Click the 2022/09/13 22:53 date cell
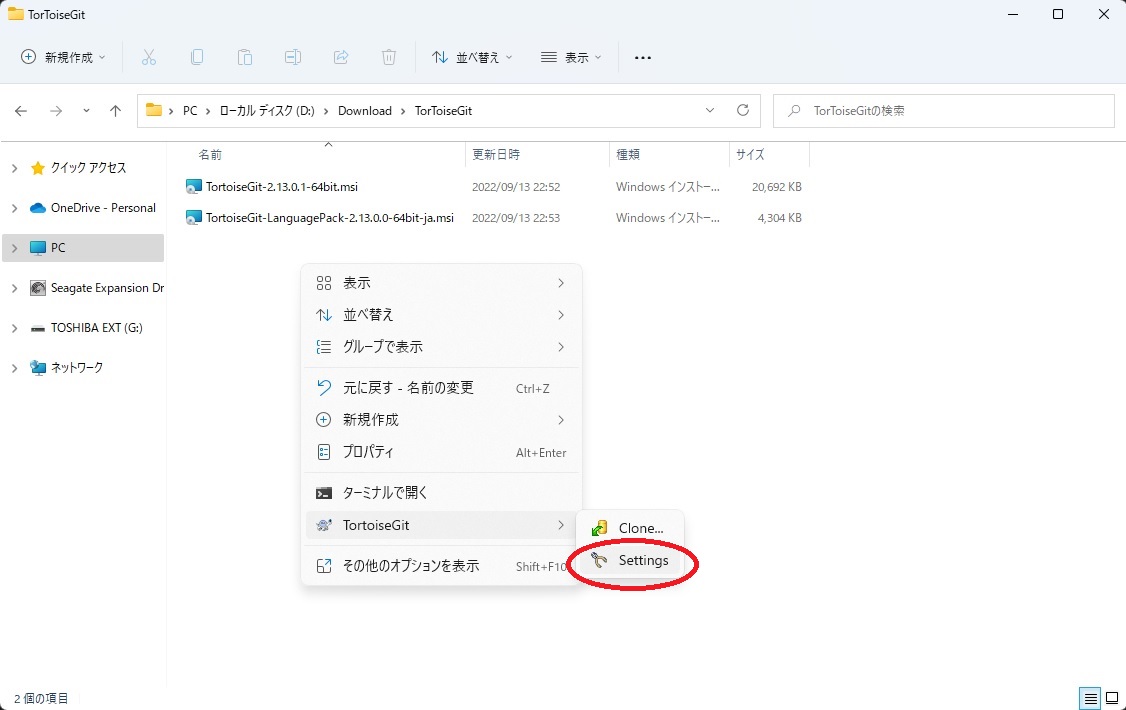1126x710 pixels. 516,218
